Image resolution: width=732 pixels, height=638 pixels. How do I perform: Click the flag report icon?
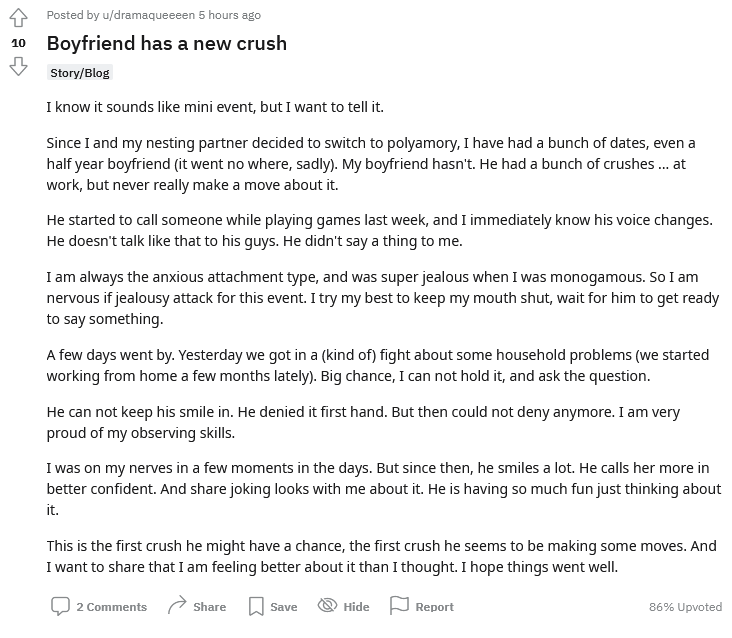(399, 605)
